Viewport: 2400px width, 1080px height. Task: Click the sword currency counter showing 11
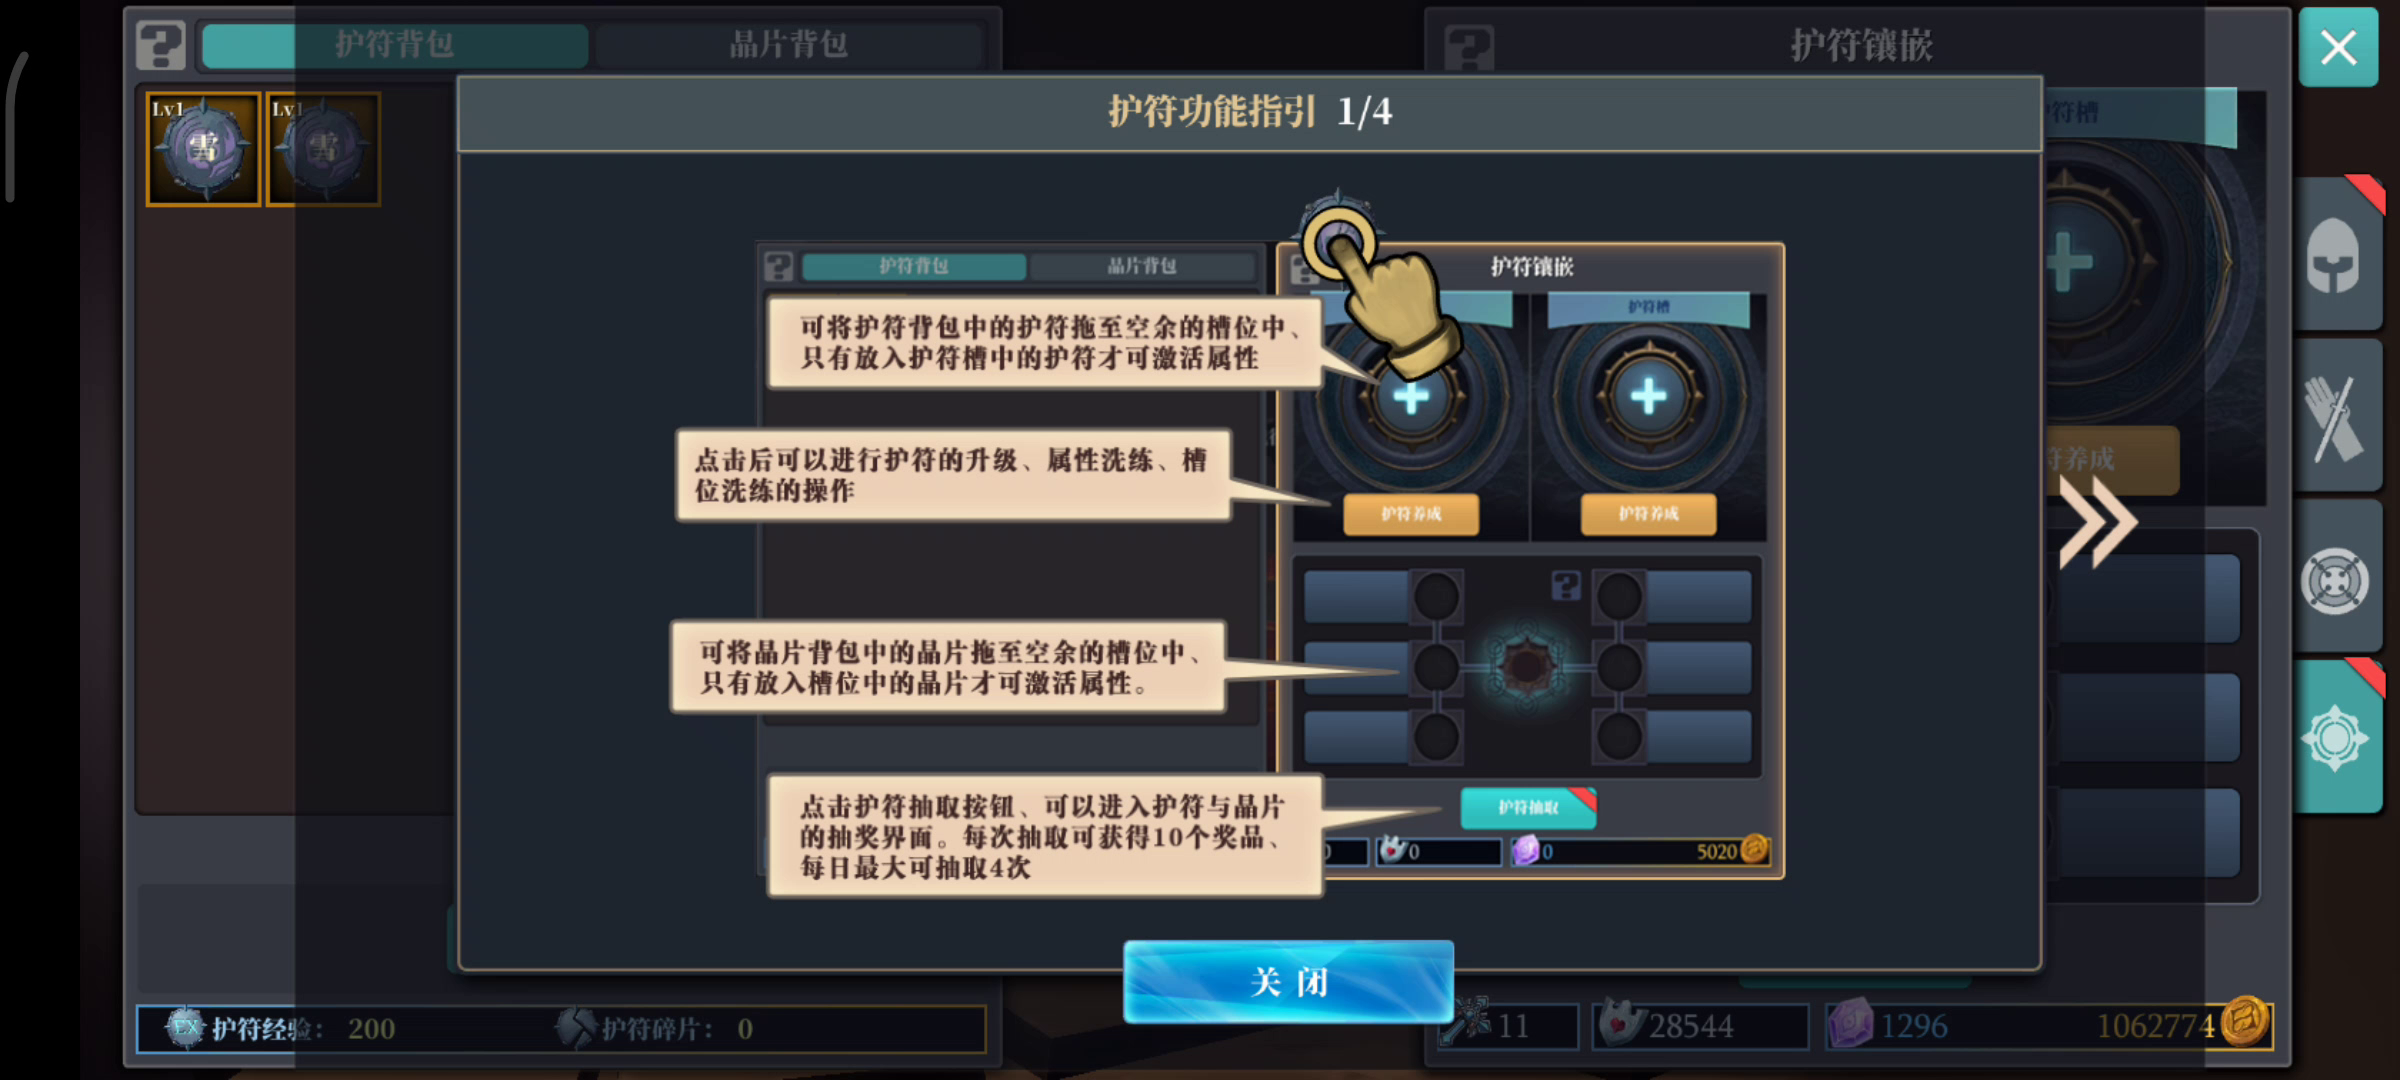(1507, 1026)
